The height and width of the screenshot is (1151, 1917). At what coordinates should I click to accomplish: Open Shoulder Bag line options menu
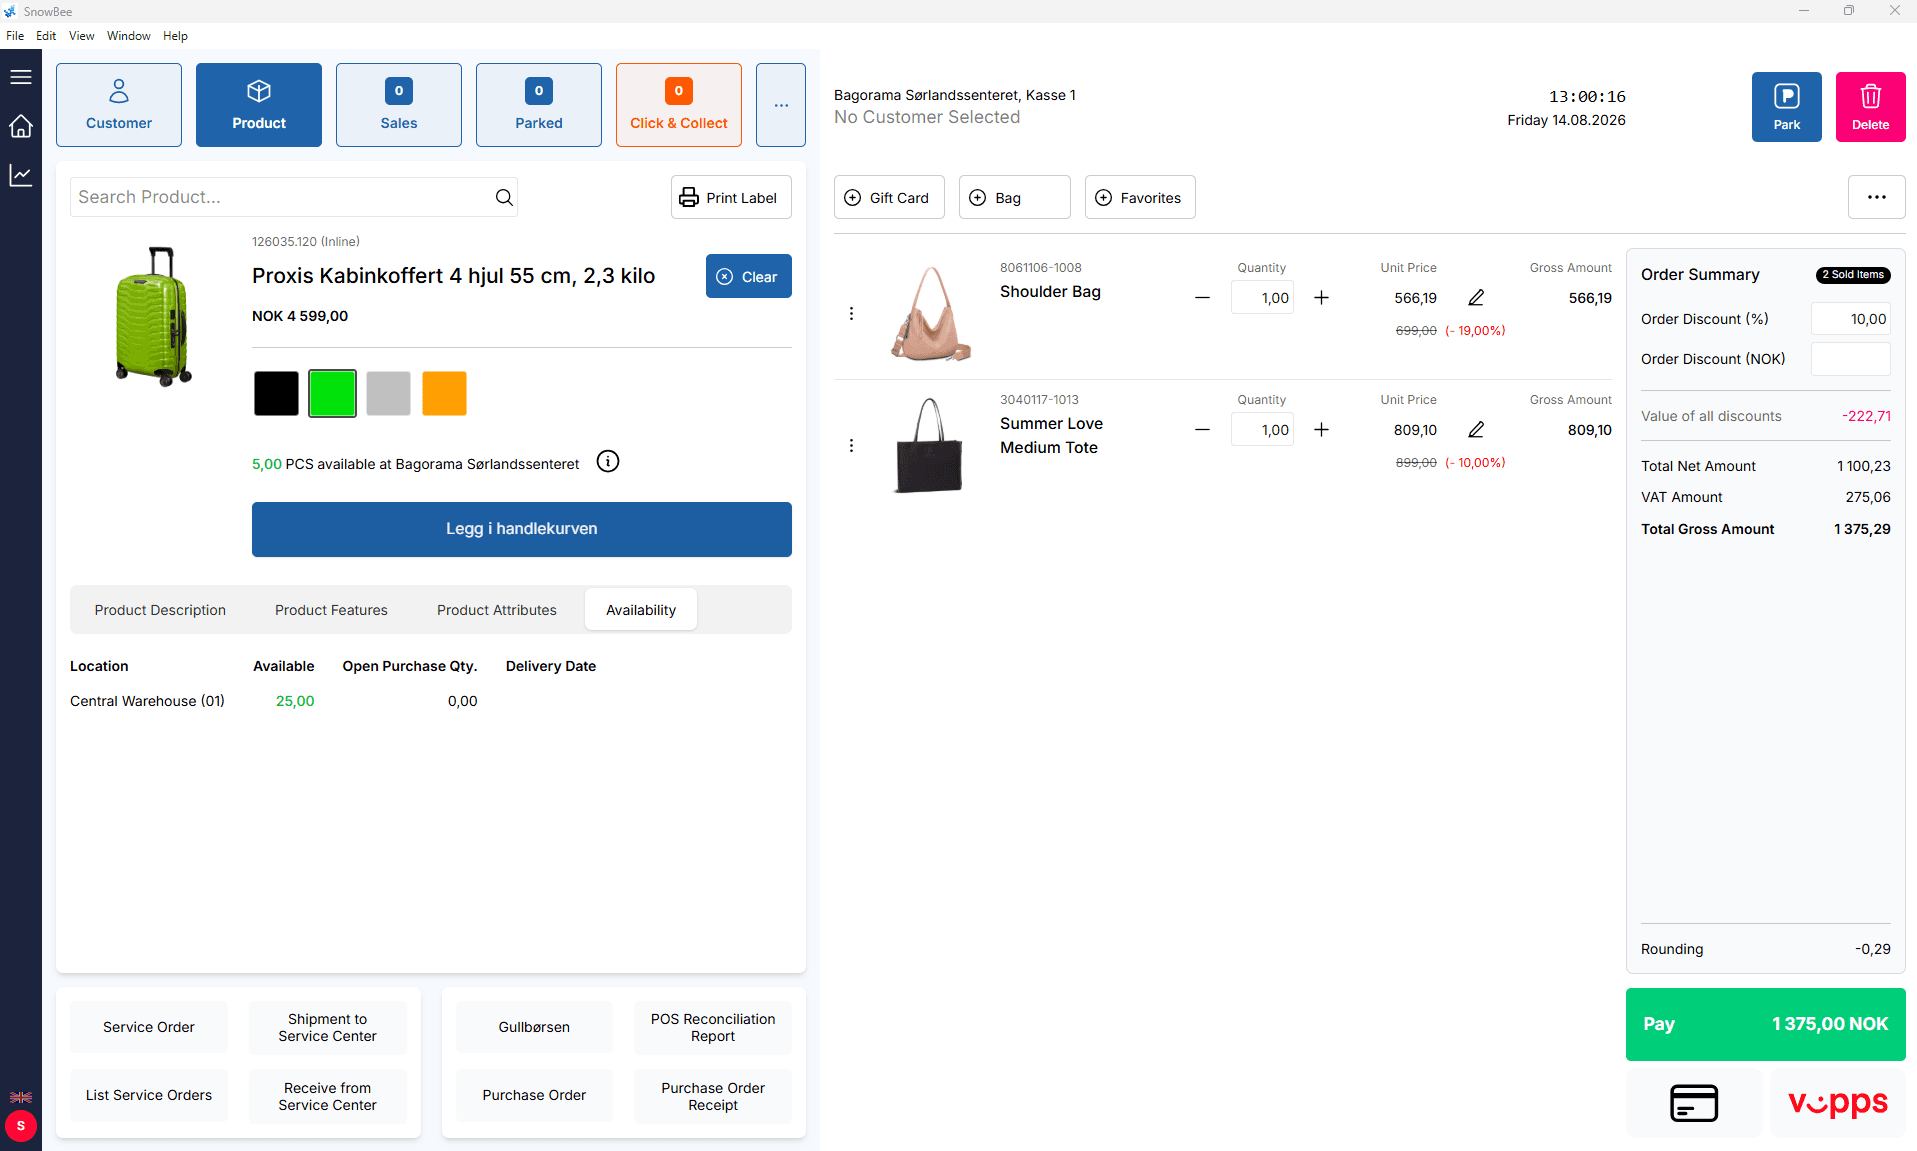point(851,314)
